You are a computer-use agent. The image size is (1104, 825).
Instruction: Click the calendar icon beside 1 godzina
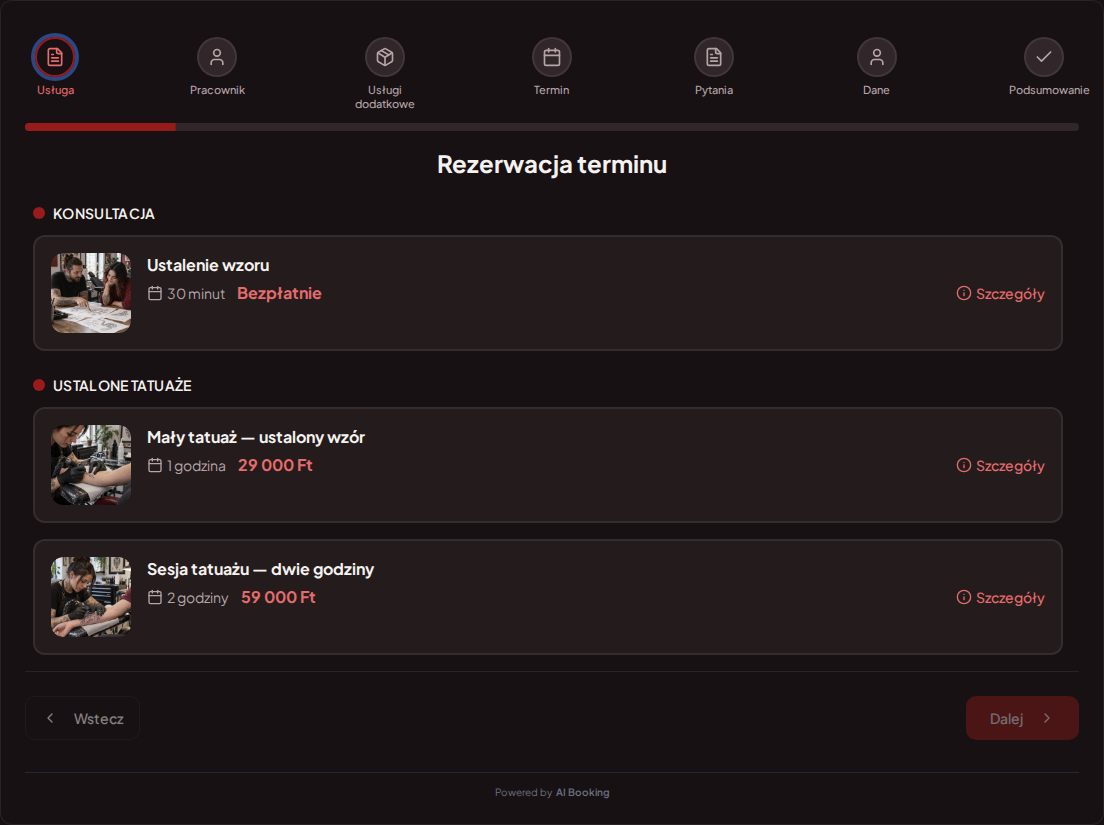(155, 465)
